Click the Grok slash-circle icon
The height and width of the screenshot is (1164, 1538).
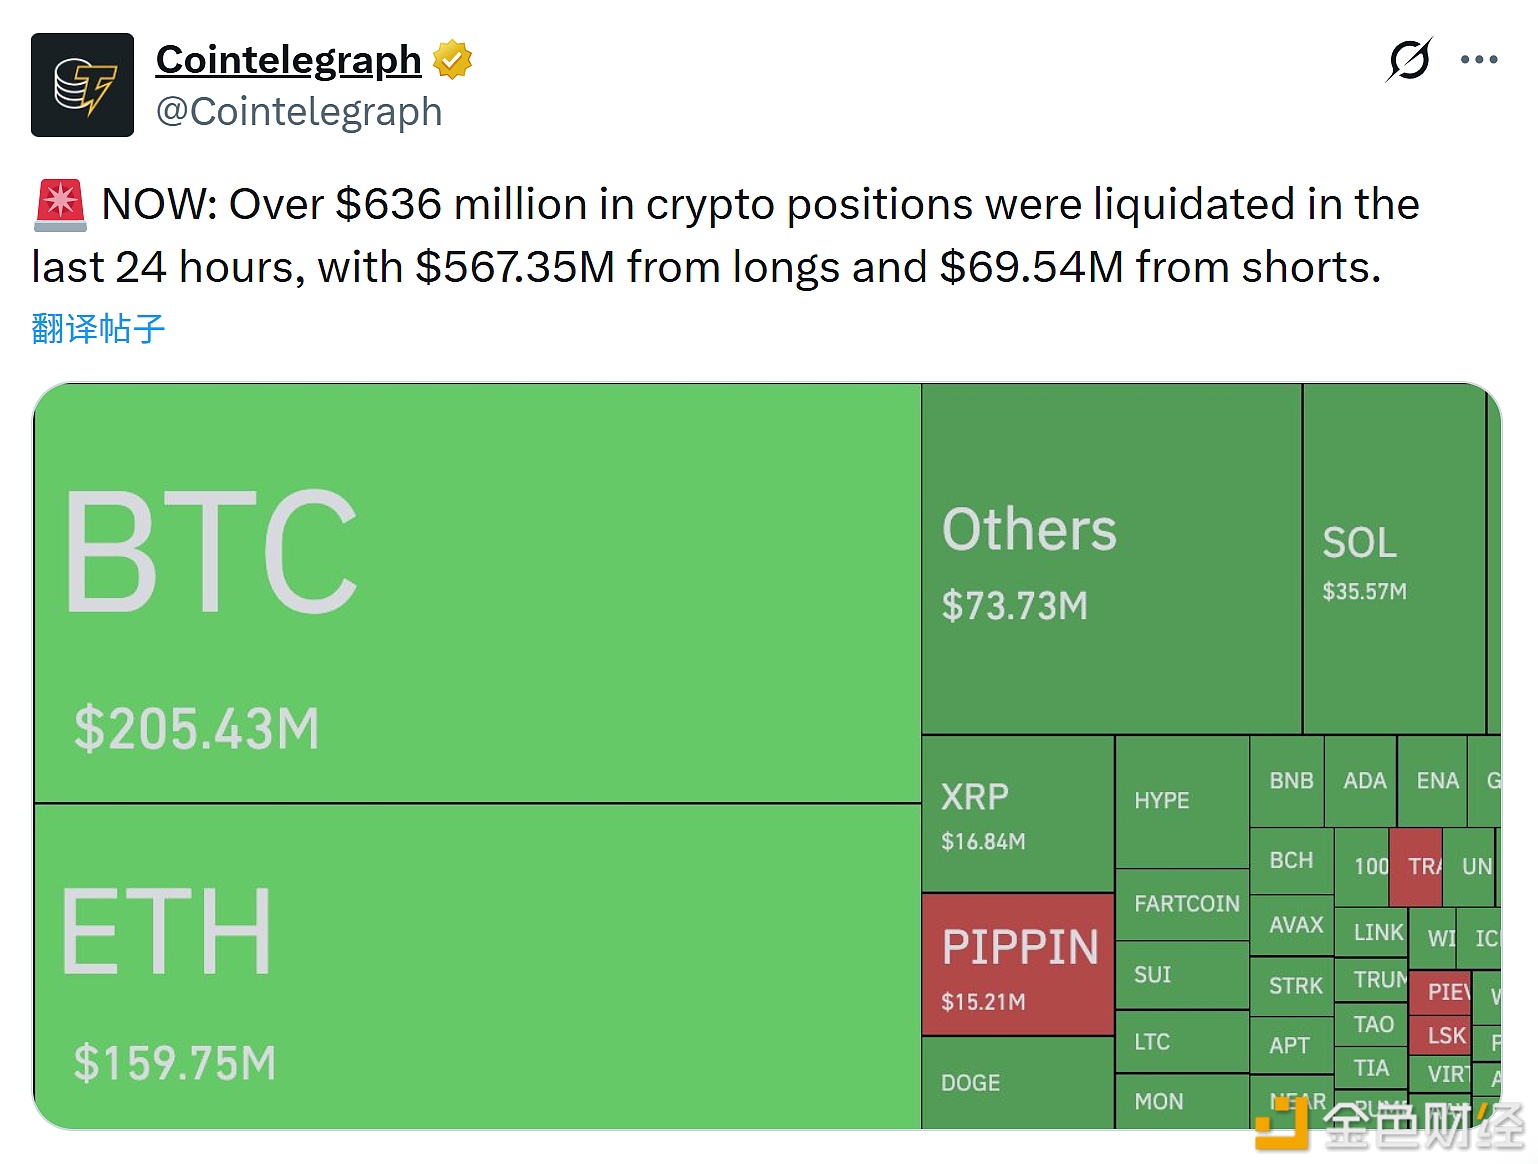click(1409, 60)
